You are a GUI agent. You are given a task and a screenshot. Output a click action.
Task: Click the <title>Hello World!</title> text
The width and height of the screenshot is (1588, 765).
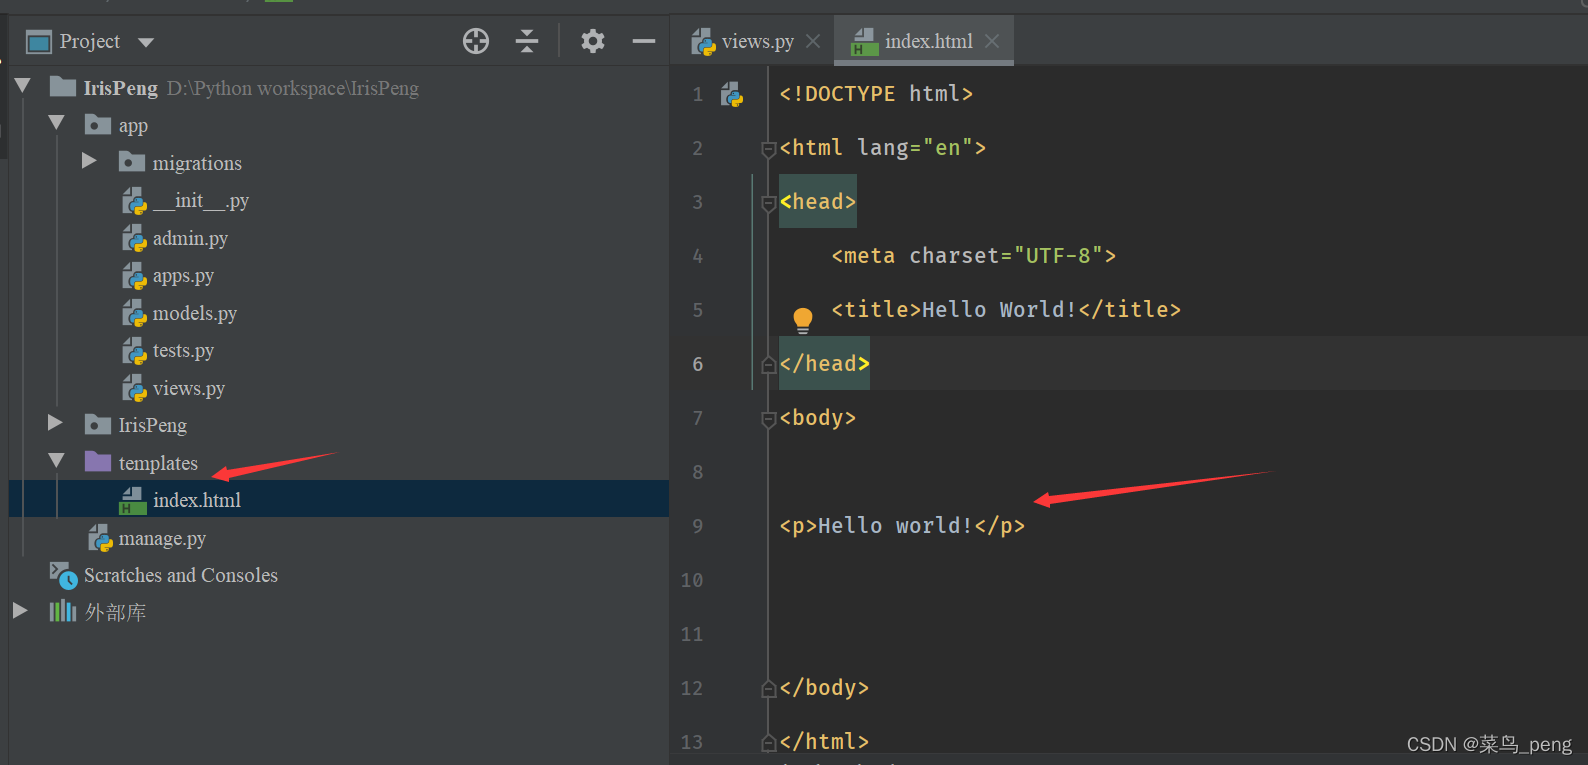click(1006, 310)
